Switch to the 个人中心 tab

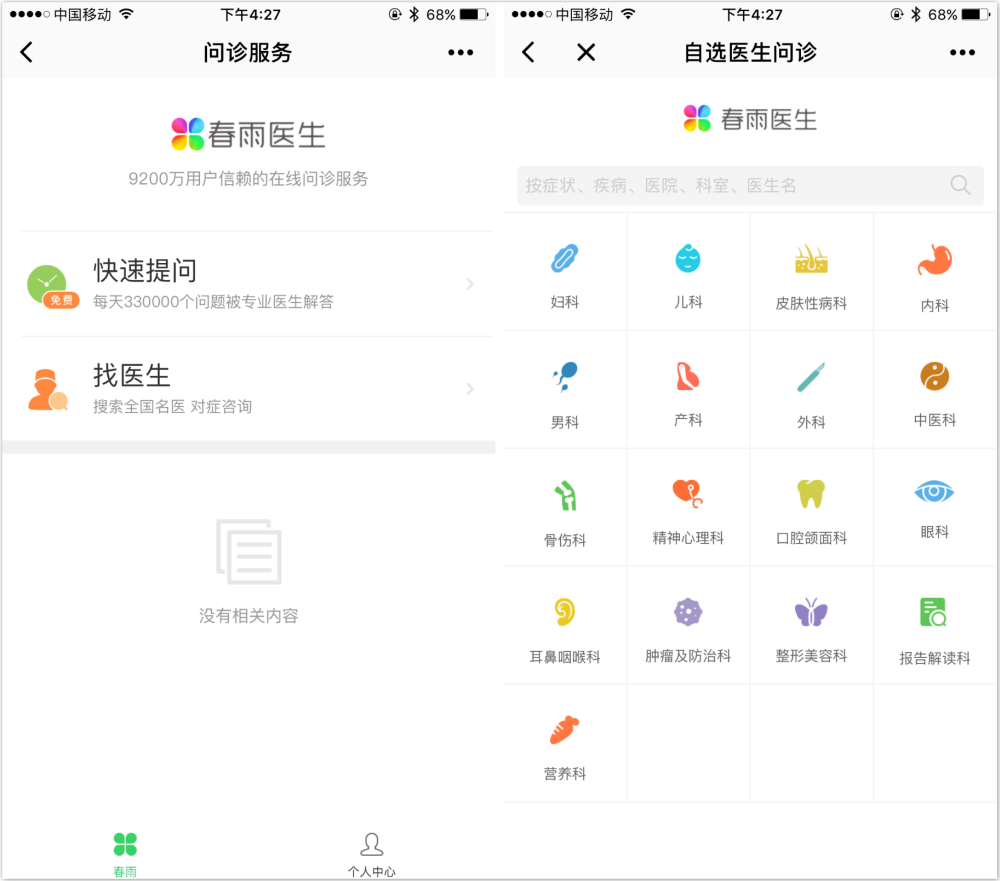371,852
